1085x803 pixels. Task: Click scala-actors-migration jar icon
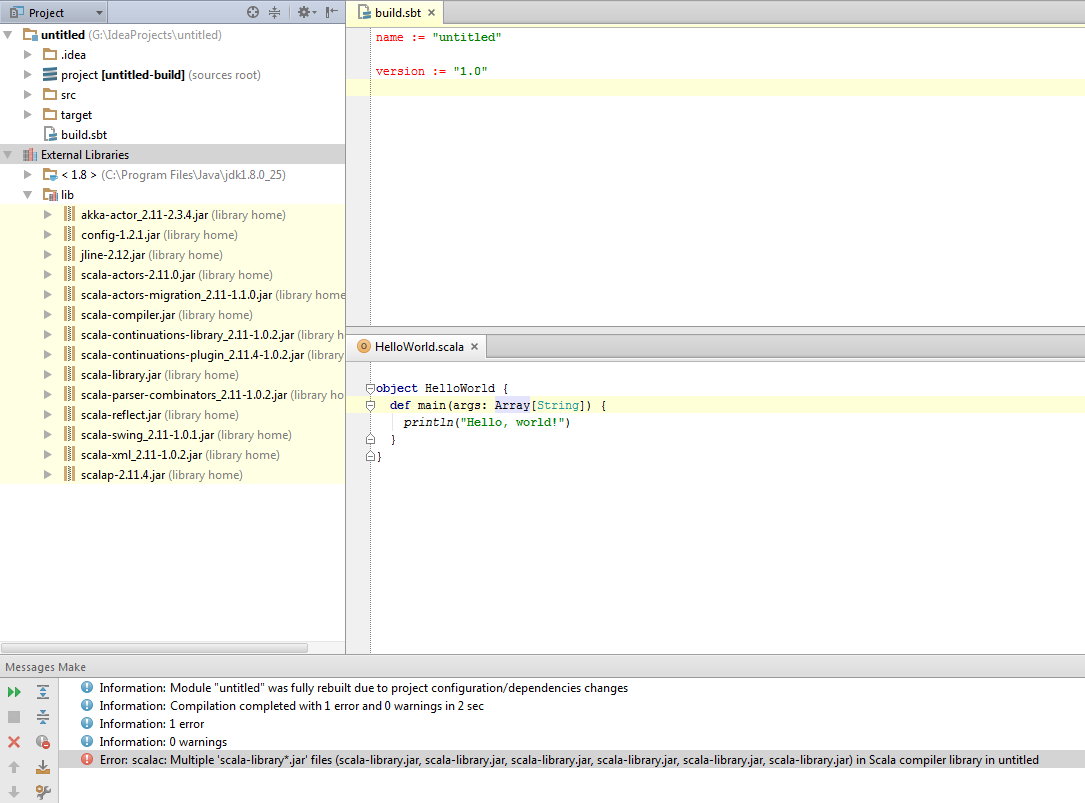69,294
